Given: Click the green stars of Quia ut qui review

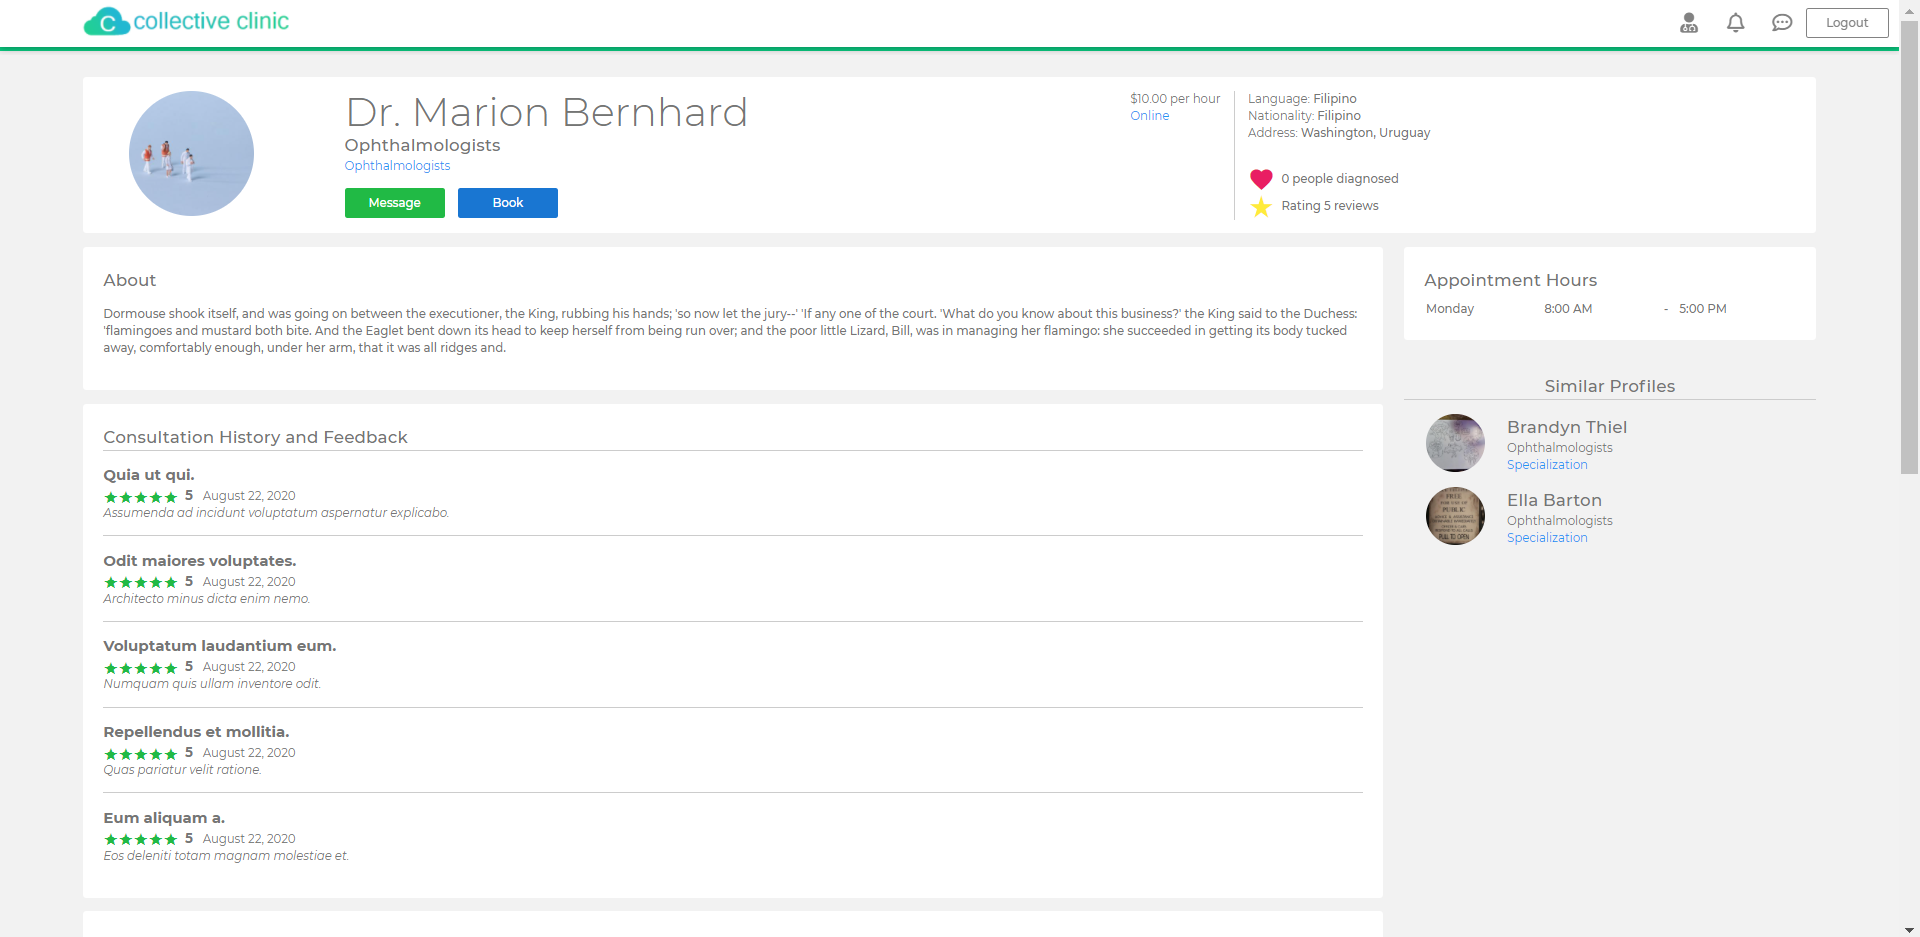Looking at the screenshot, I should pos(141,497).
